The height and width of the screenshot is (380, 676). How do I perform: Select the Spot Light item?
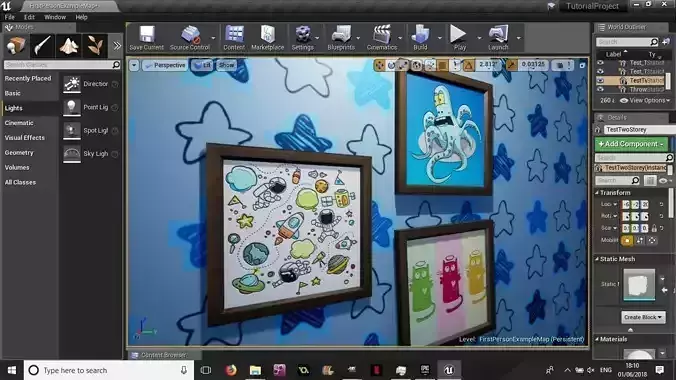coord(91,131)
